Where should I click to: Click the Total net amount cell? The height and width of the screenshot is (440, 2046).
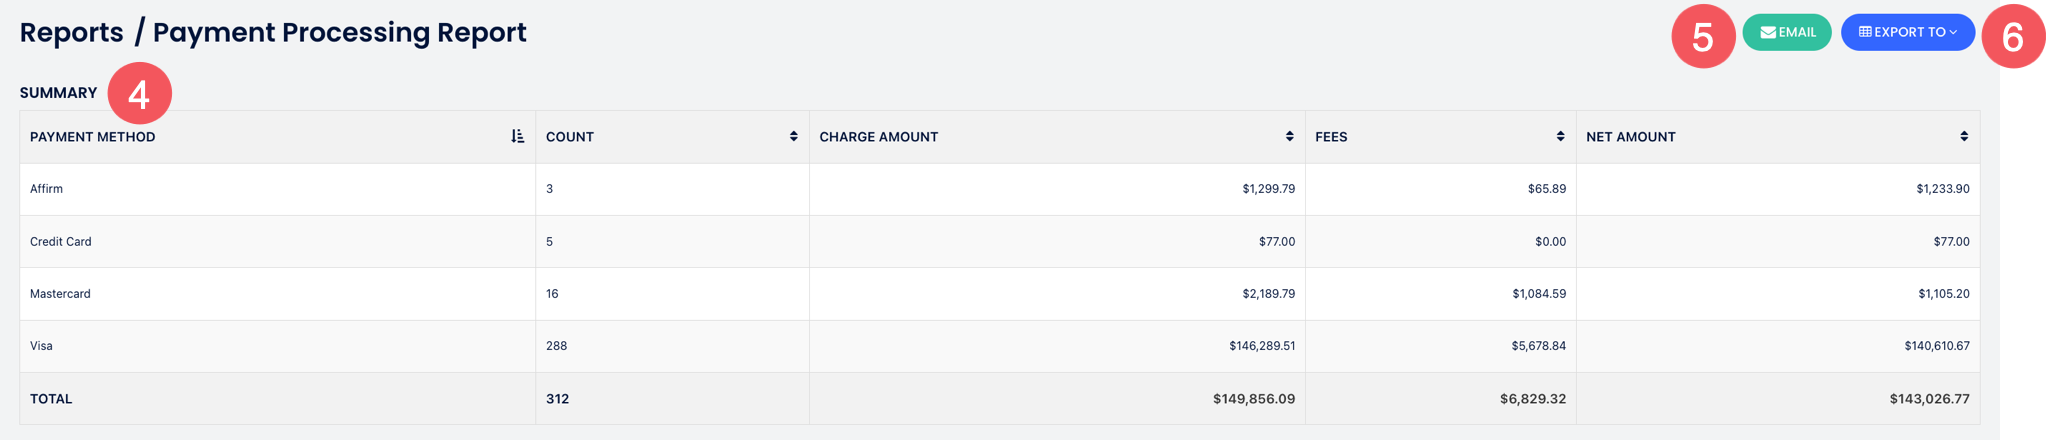pos(1928,399)
